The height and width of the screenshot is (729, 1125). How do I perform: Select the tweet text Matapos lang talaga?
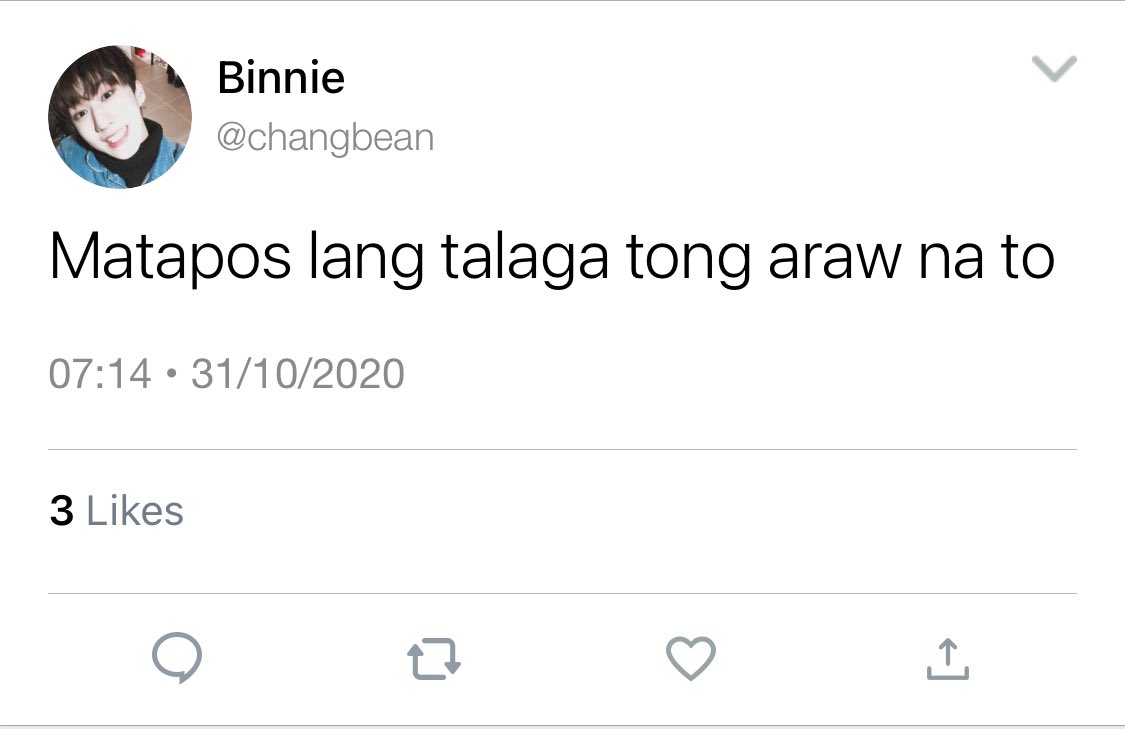[x=329, y=258]
